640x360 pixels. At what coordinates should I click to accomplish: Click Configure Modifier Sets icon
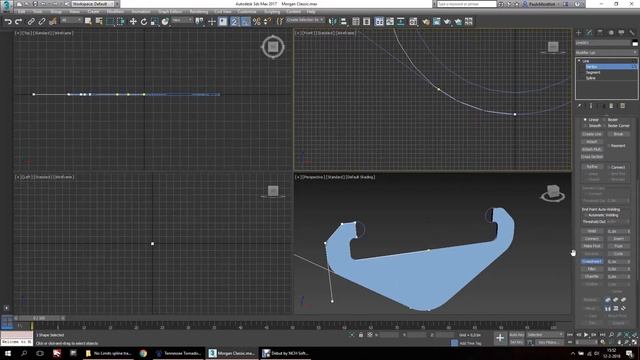tap(622, 106)
